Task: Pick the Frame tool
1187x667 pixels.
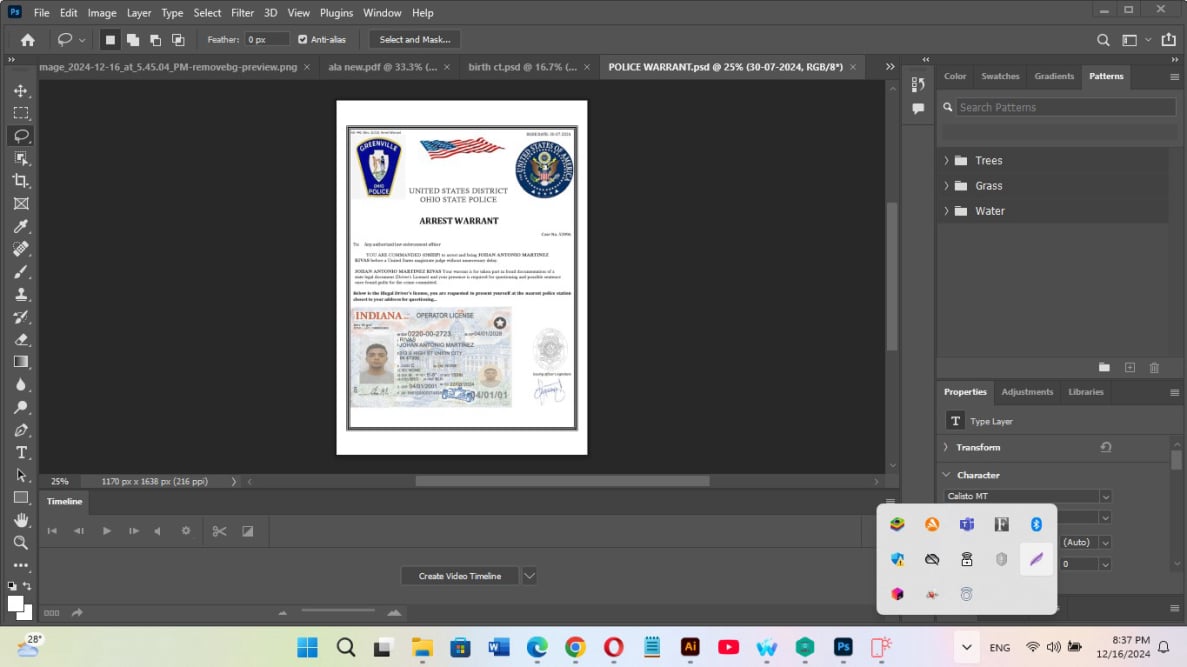Action: (x=20, y=204)
